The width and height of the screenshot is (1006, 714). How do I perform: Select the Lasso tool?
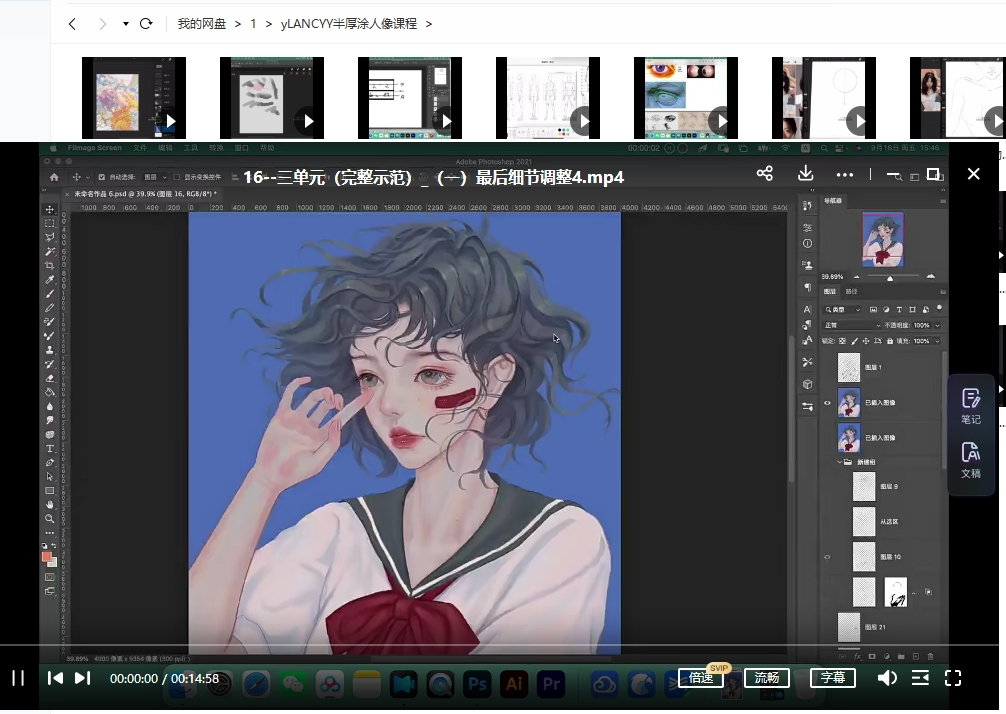(x=49, y=237)
